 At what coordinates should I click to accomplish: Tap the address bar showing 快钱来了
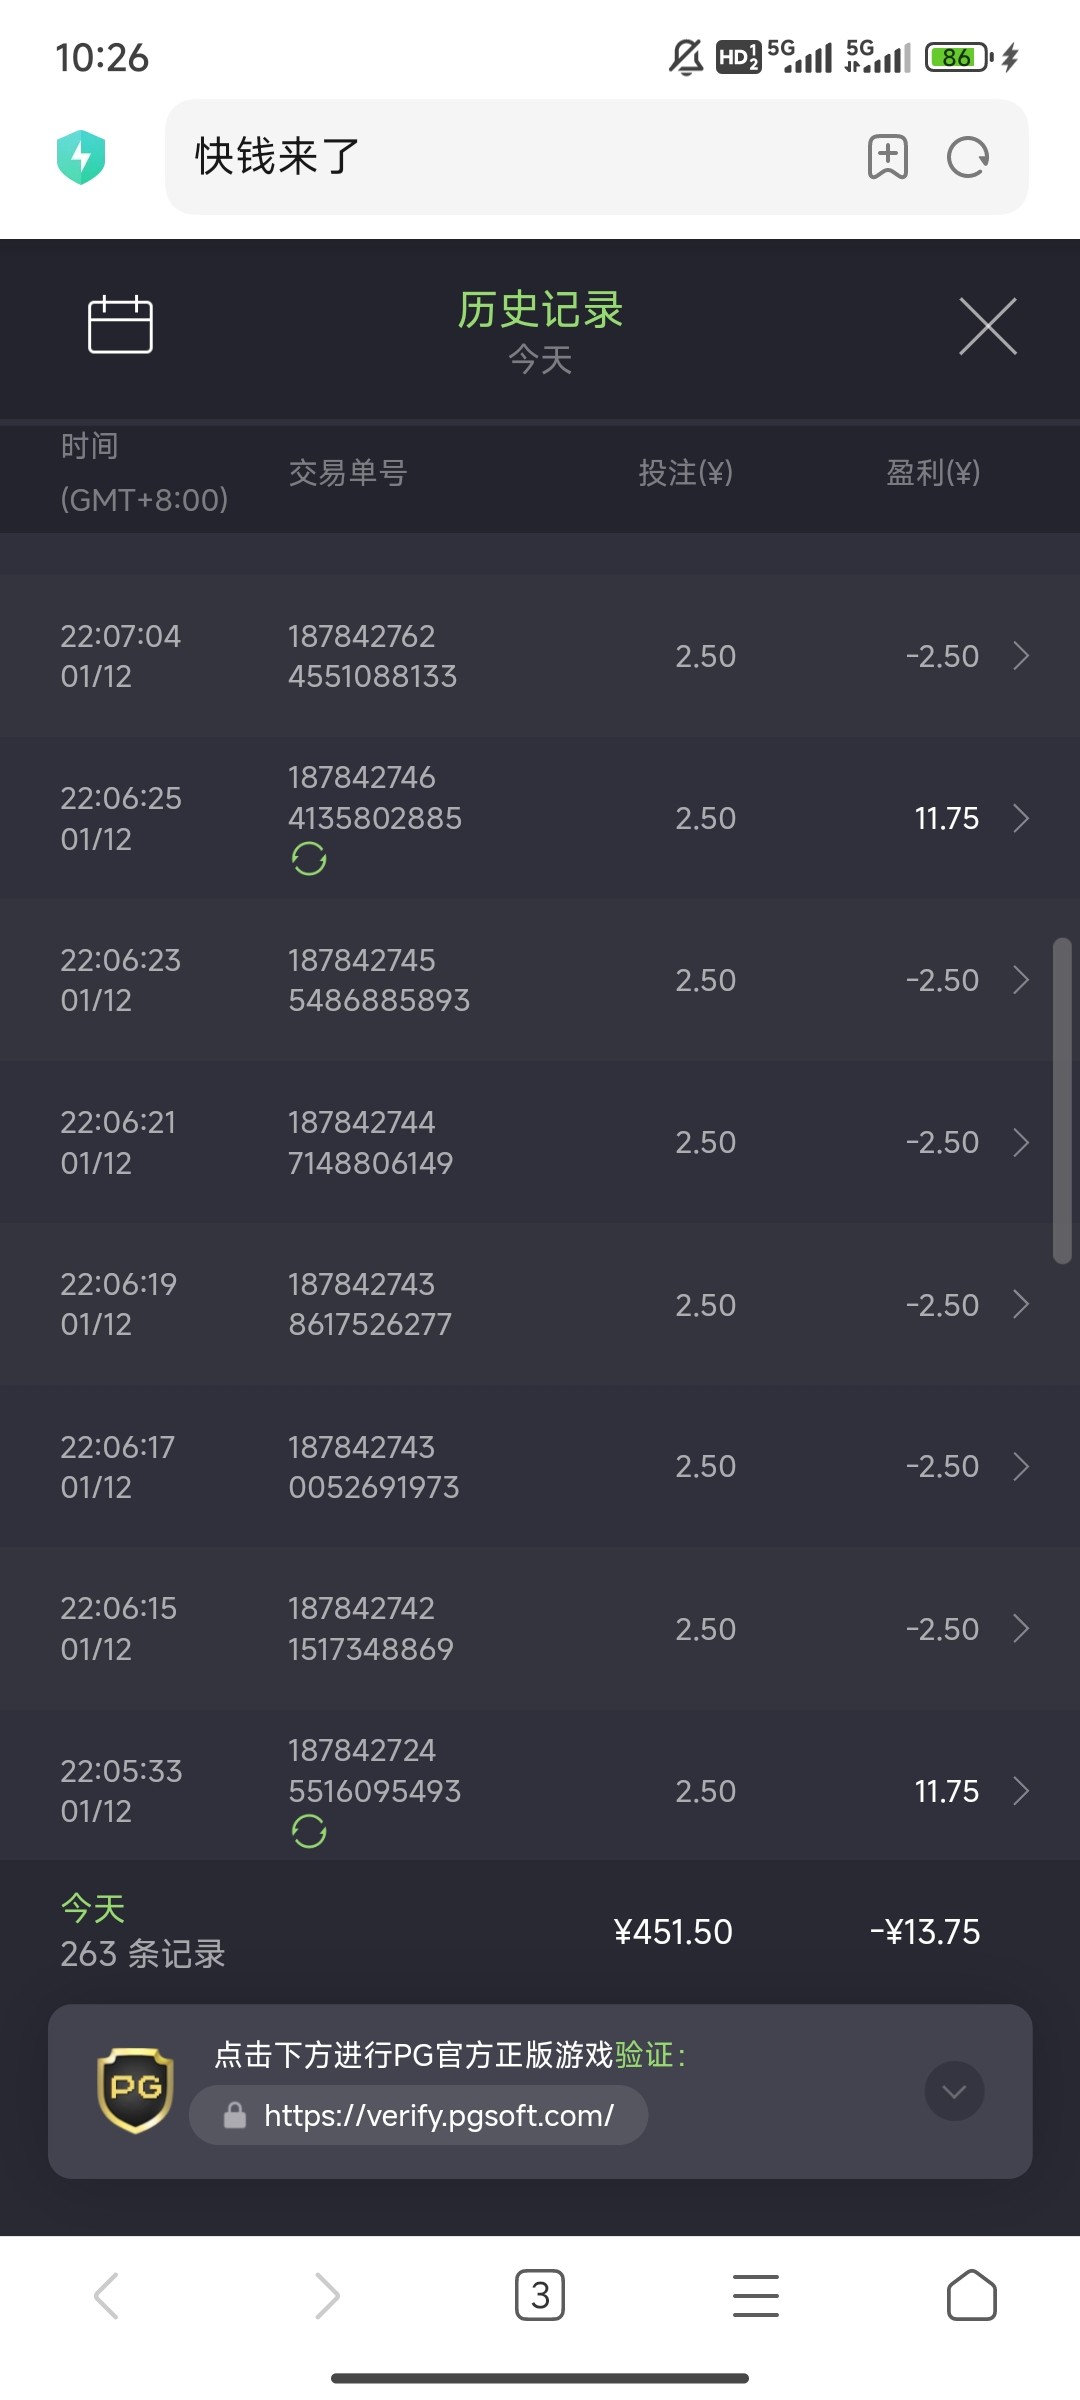[x=500, y=157]
